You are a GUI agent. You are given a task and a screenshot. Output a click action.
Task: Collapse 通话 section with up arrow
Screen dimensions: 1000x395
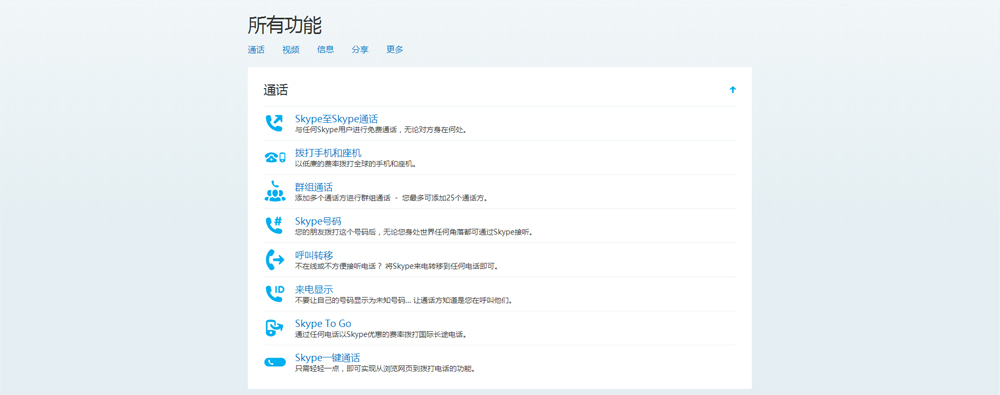[733, 90]
